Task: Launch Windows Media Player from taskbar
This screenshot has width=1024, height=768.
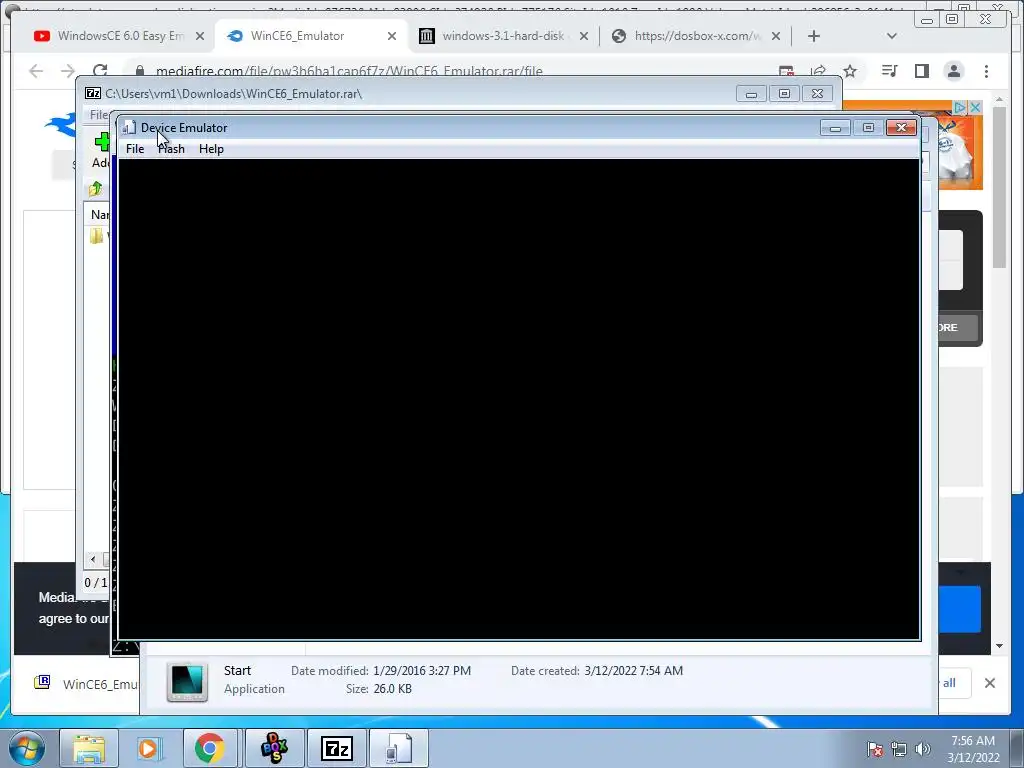Action: tap(149, 748)
